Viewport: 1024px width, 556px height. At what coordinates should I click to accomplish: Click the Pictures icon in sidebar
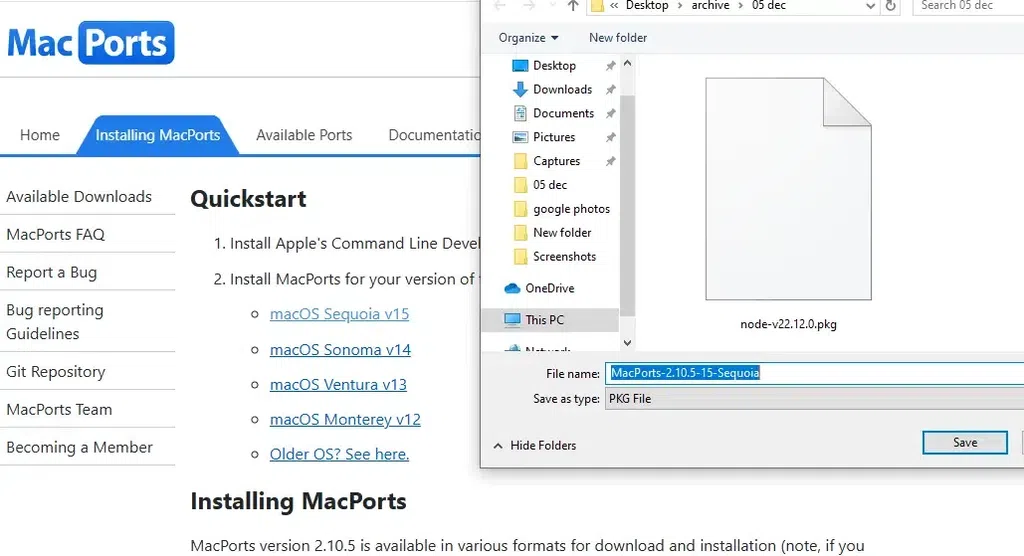(520, 137)
